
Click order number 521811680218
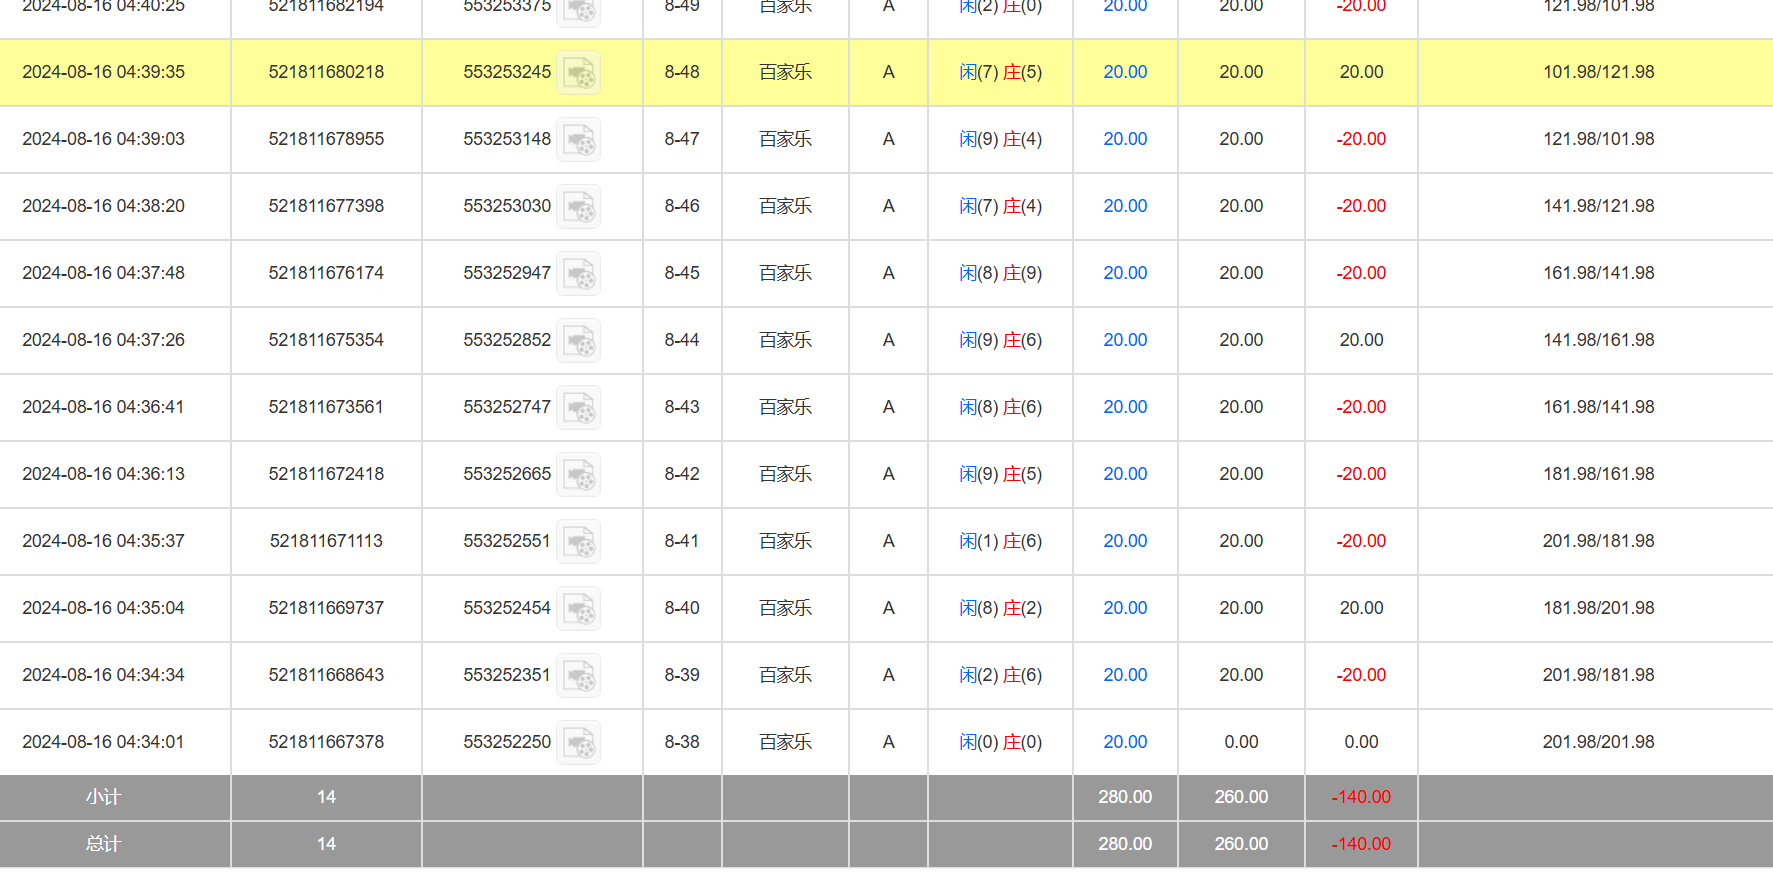[326, 72]
